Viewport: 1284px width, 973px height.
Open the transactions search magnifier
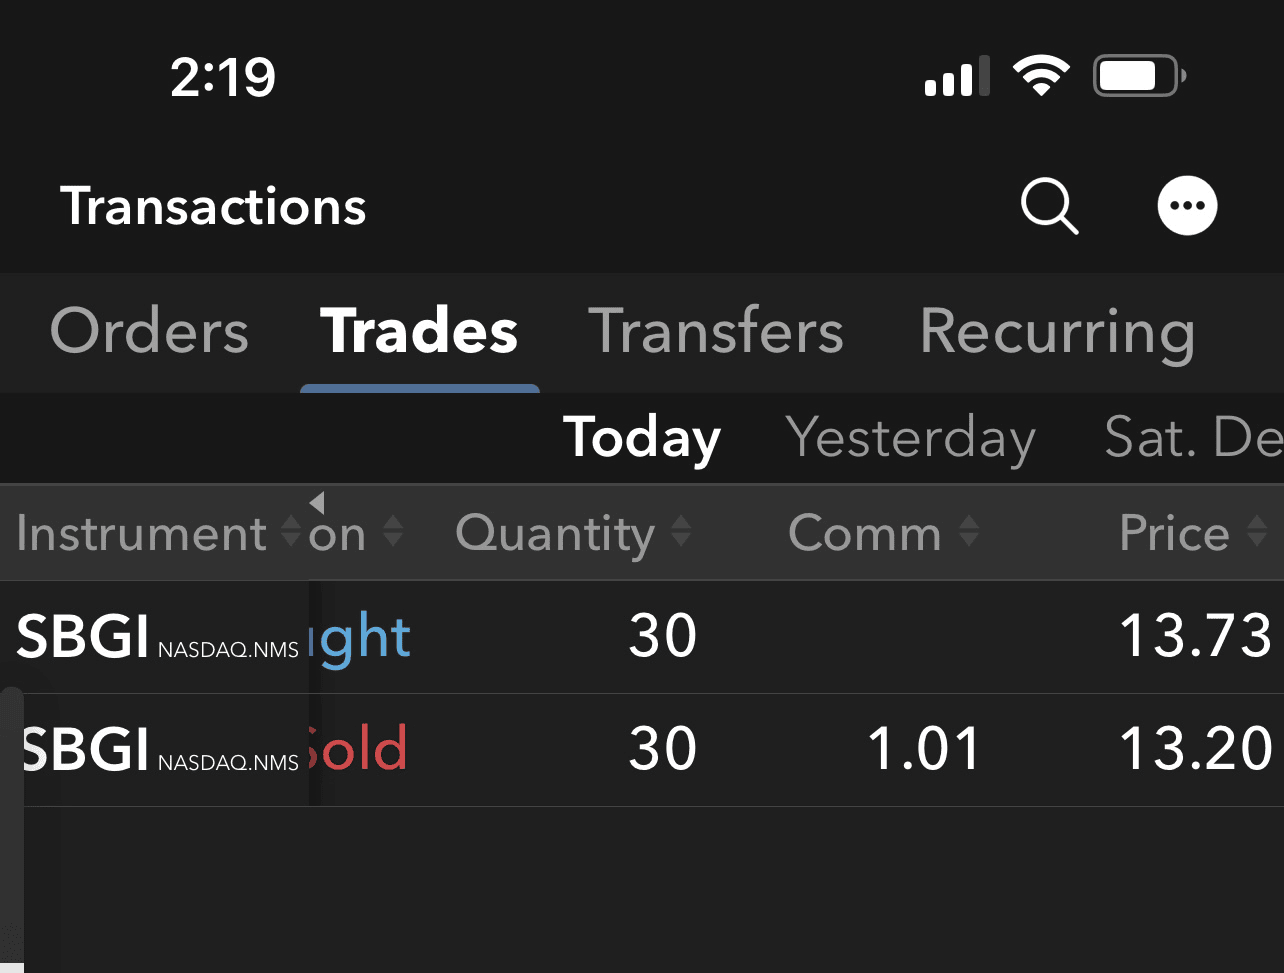(x=1048, y=207)
